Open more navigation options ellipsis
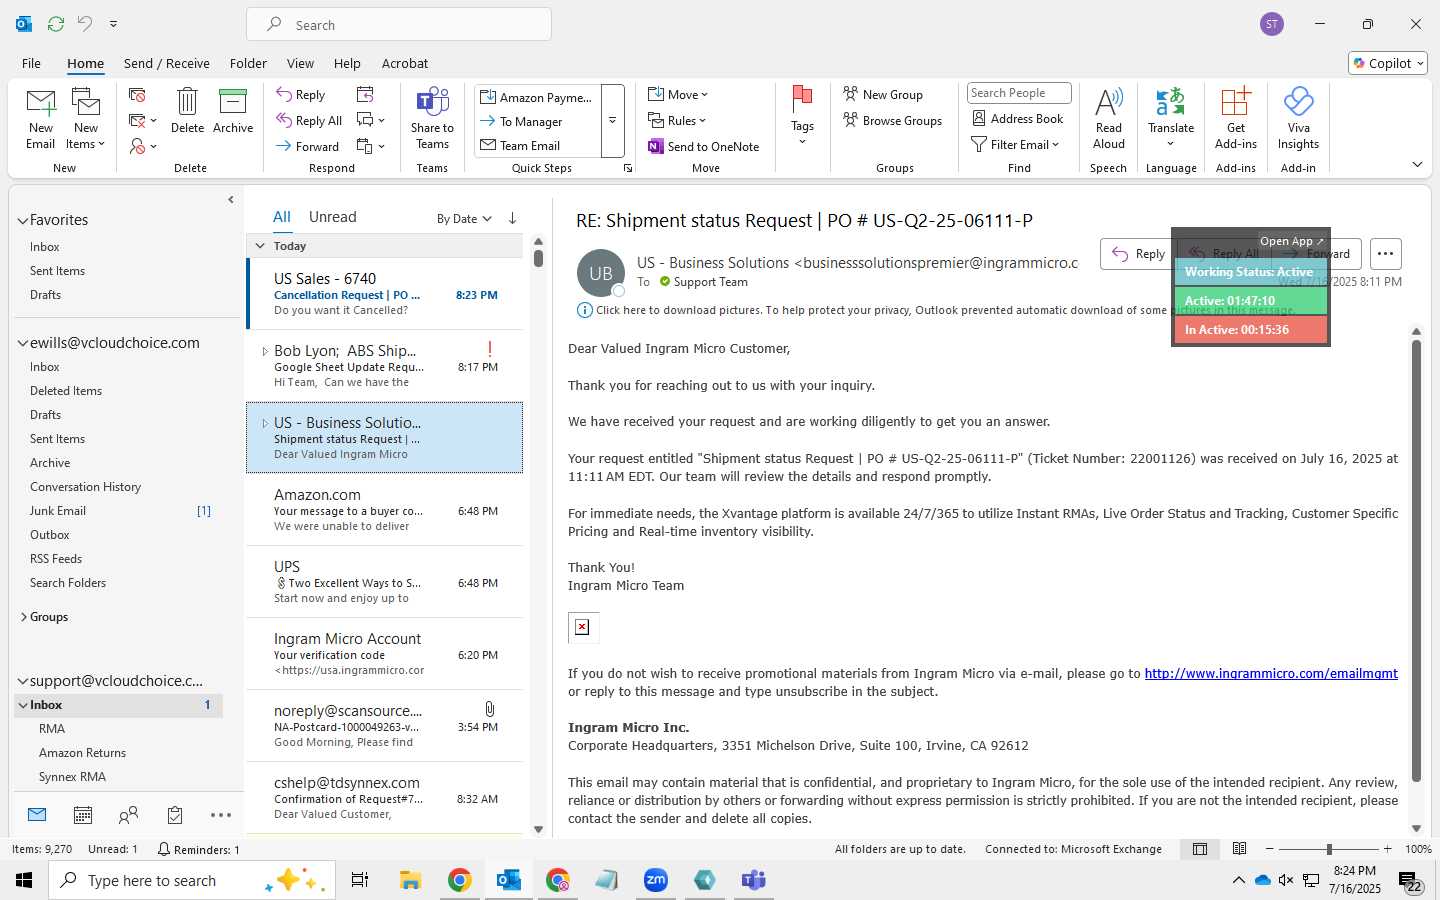The image size is (1440, 900). pos(221,815)
